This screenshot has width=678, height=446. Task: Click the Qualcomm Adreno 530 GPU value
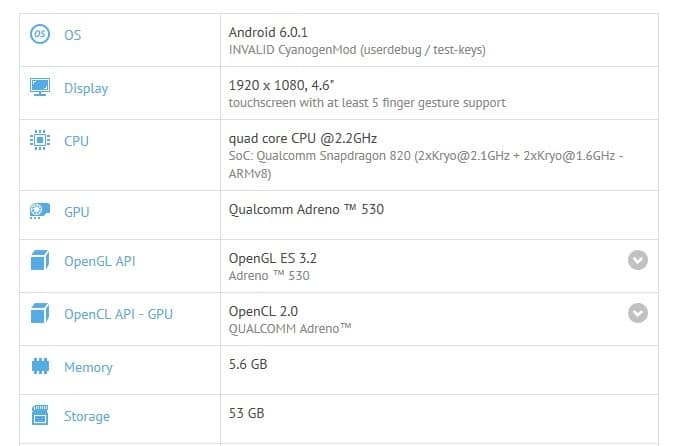(306, 209)
